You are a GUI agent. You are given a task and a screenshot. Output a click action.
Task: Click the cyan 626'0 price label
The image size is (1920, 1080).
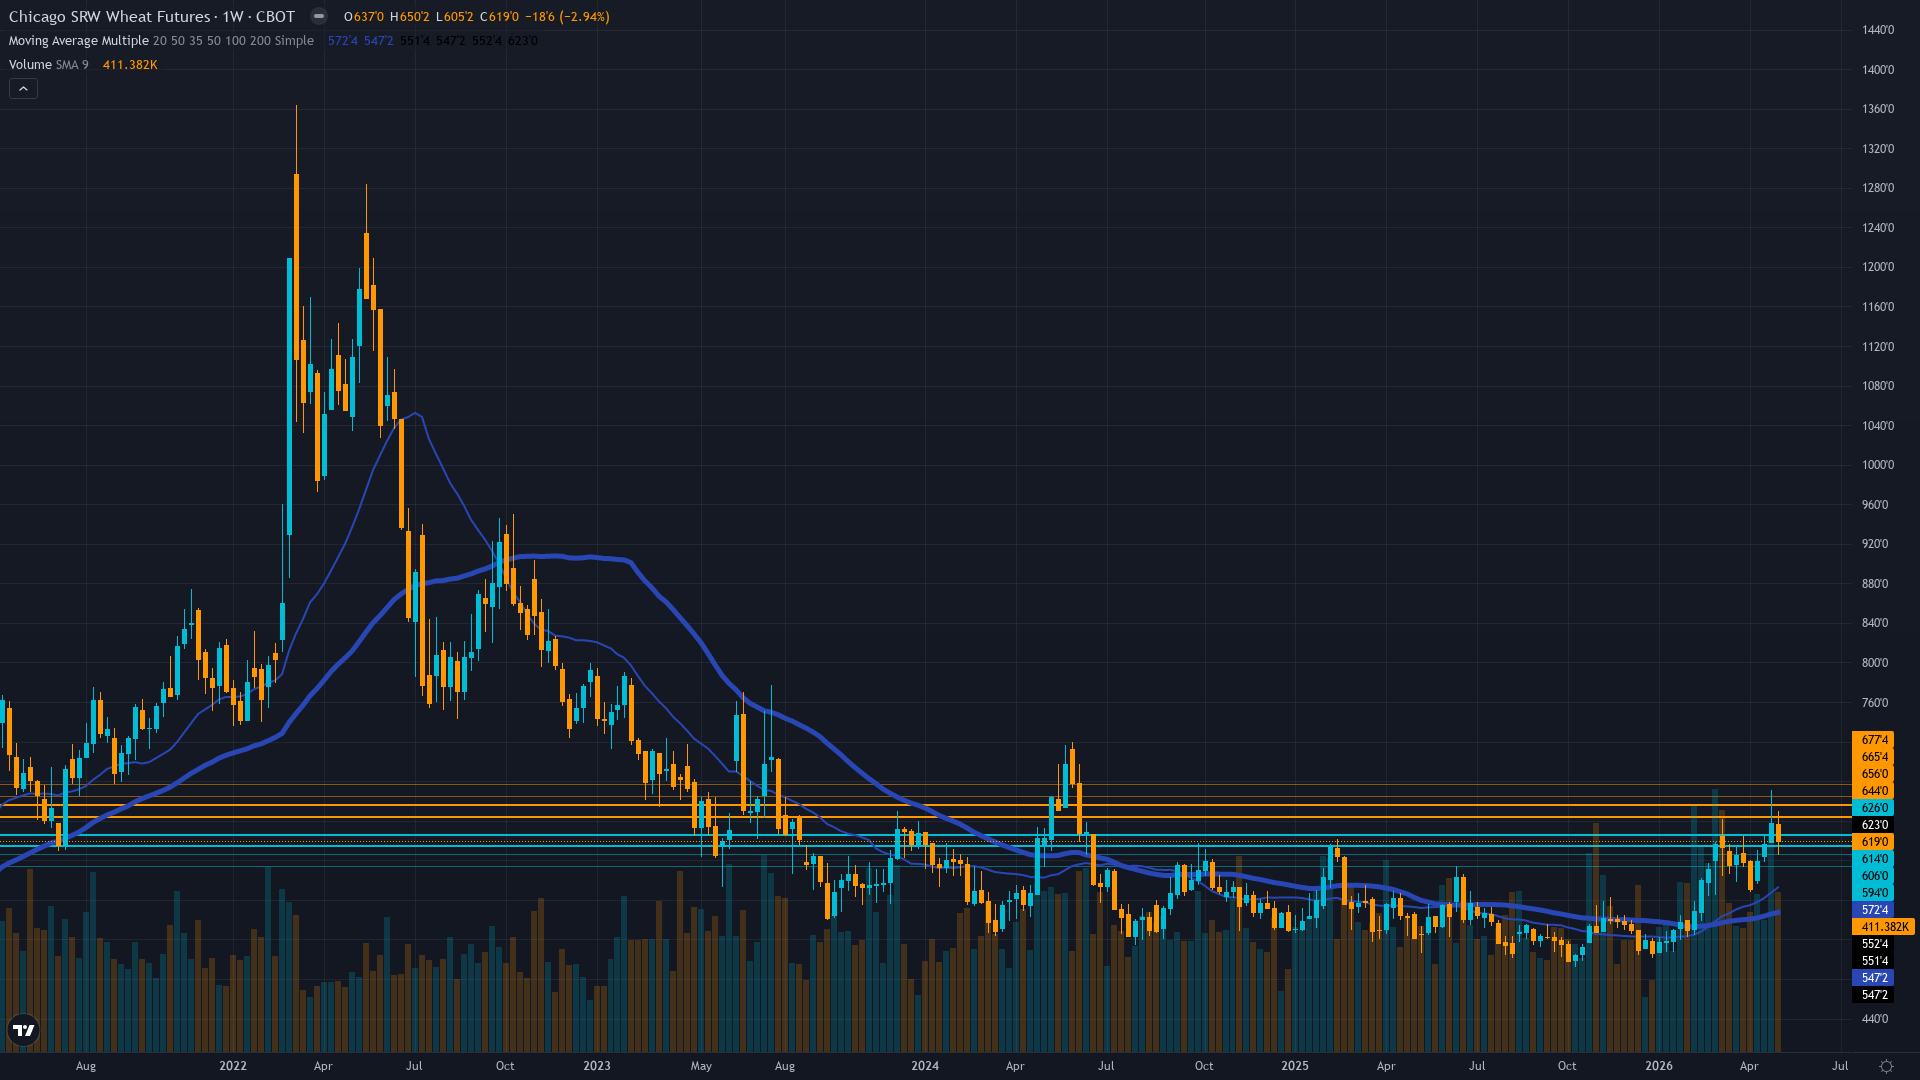1874,808
